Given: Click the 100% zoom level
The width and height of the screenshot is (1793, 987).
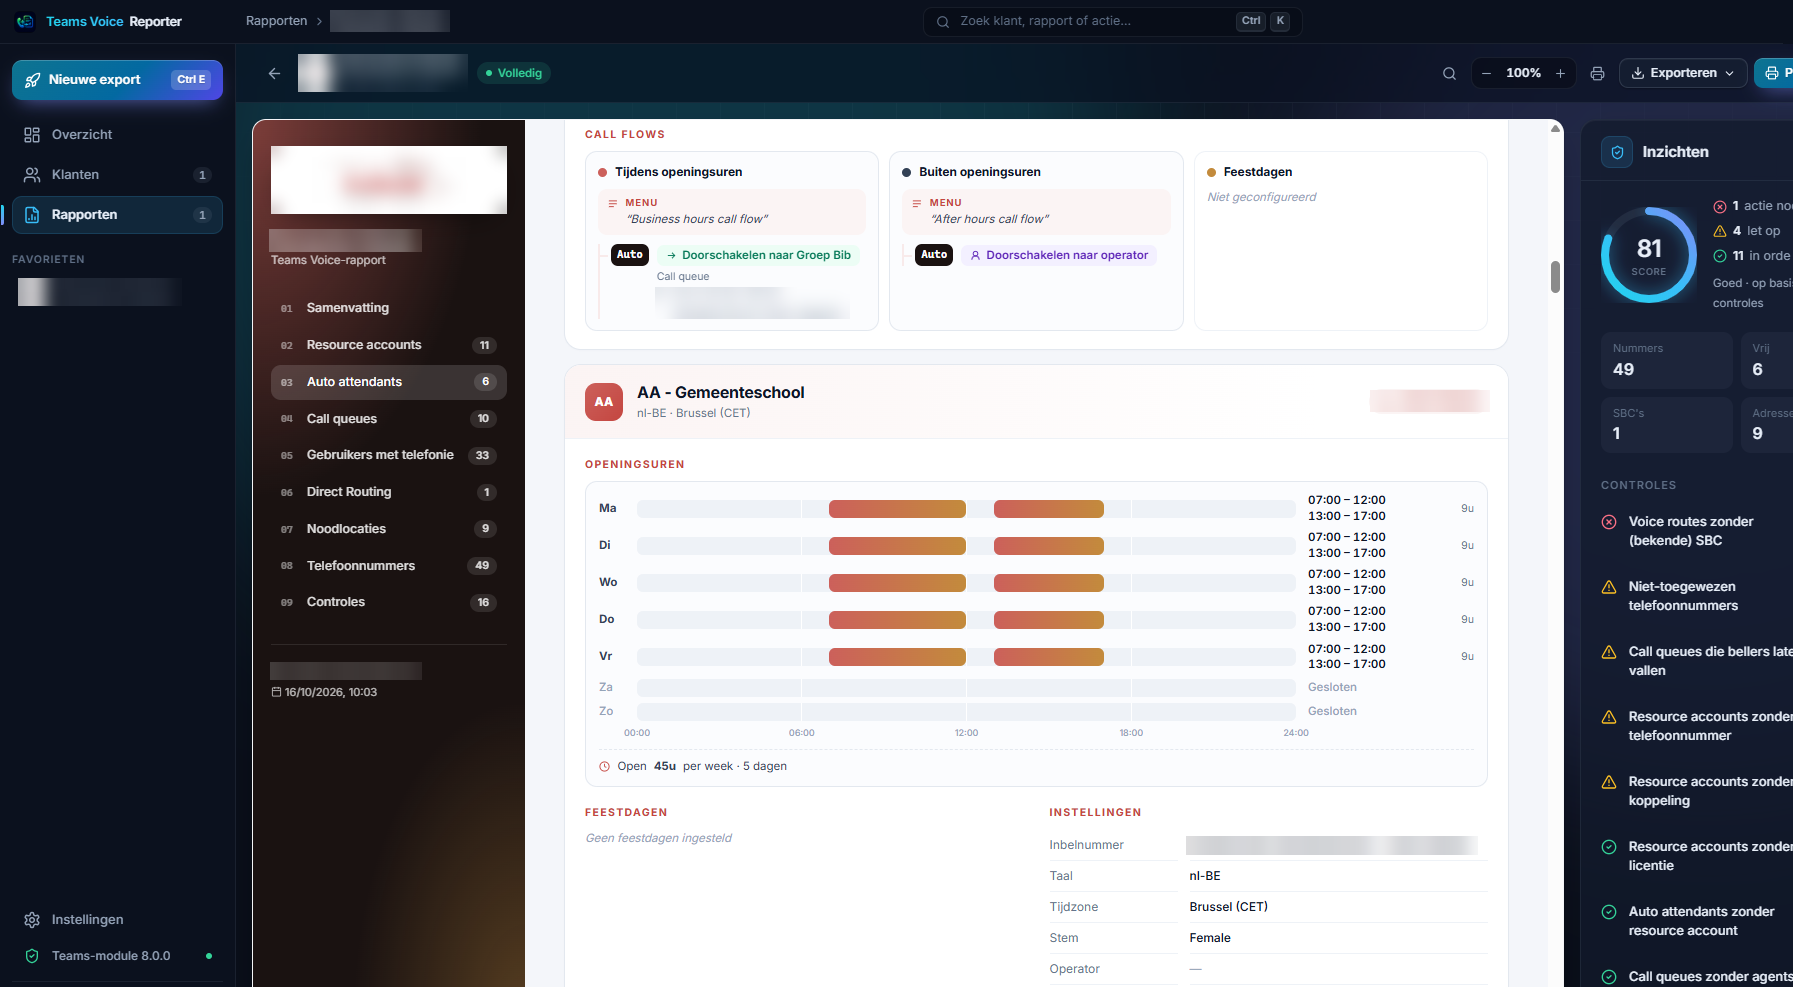Looking at the screenshot, I should pyautogui.click(x=1523, y=73).
